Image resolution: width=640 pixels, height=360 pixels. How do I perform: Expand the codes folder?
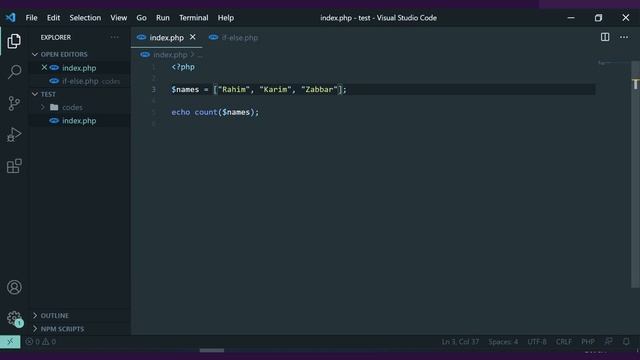tap(42, 107)
